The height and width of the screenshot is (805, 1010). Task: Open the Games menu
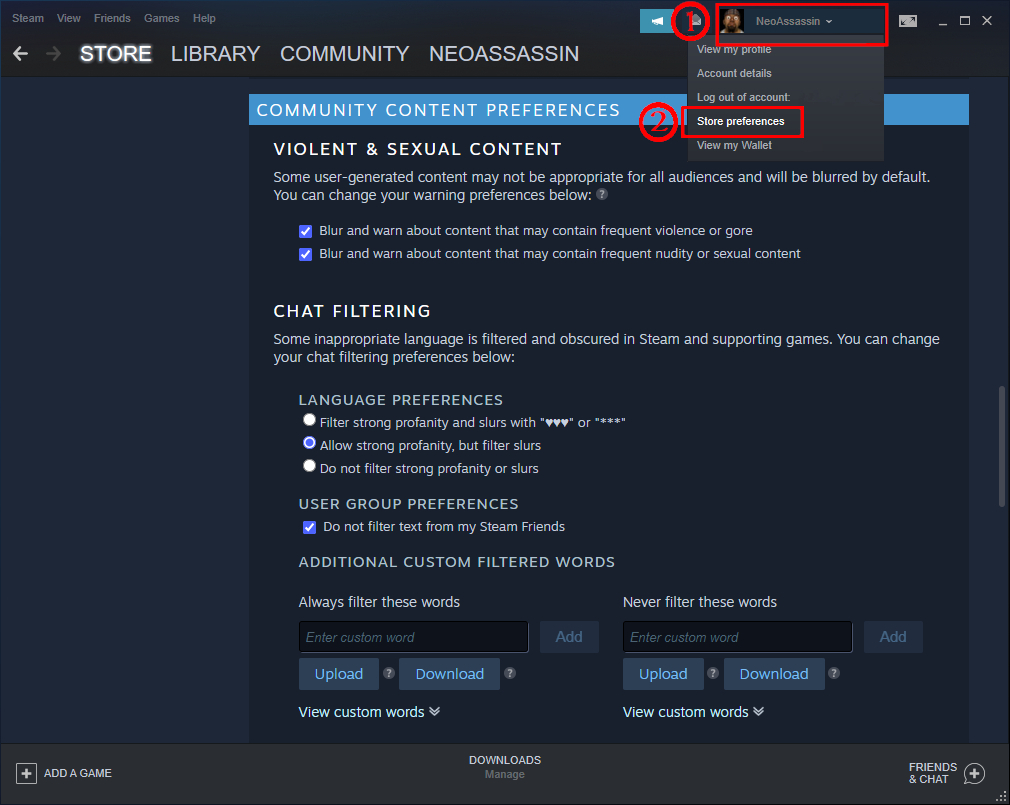pyautogui.click(x=162, y=18)
